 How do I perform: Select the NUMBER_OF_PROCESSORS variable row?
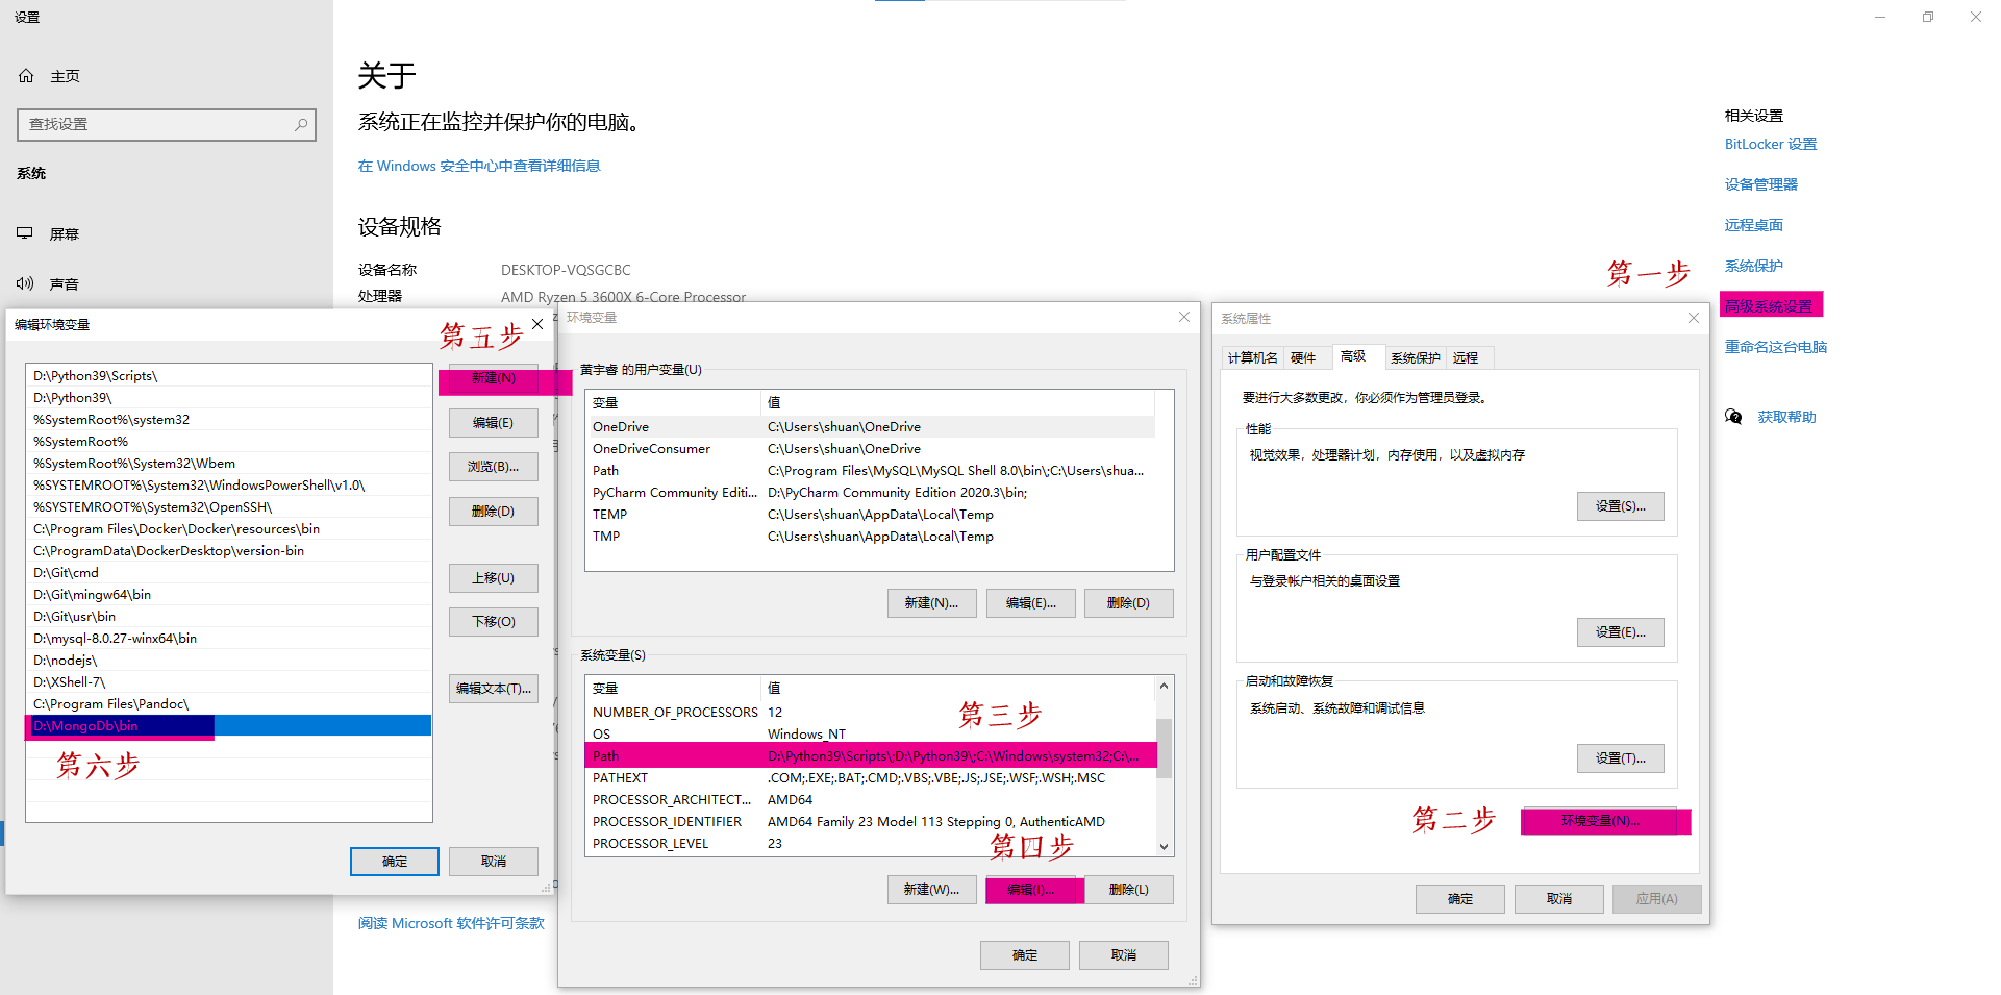point(871,712)
